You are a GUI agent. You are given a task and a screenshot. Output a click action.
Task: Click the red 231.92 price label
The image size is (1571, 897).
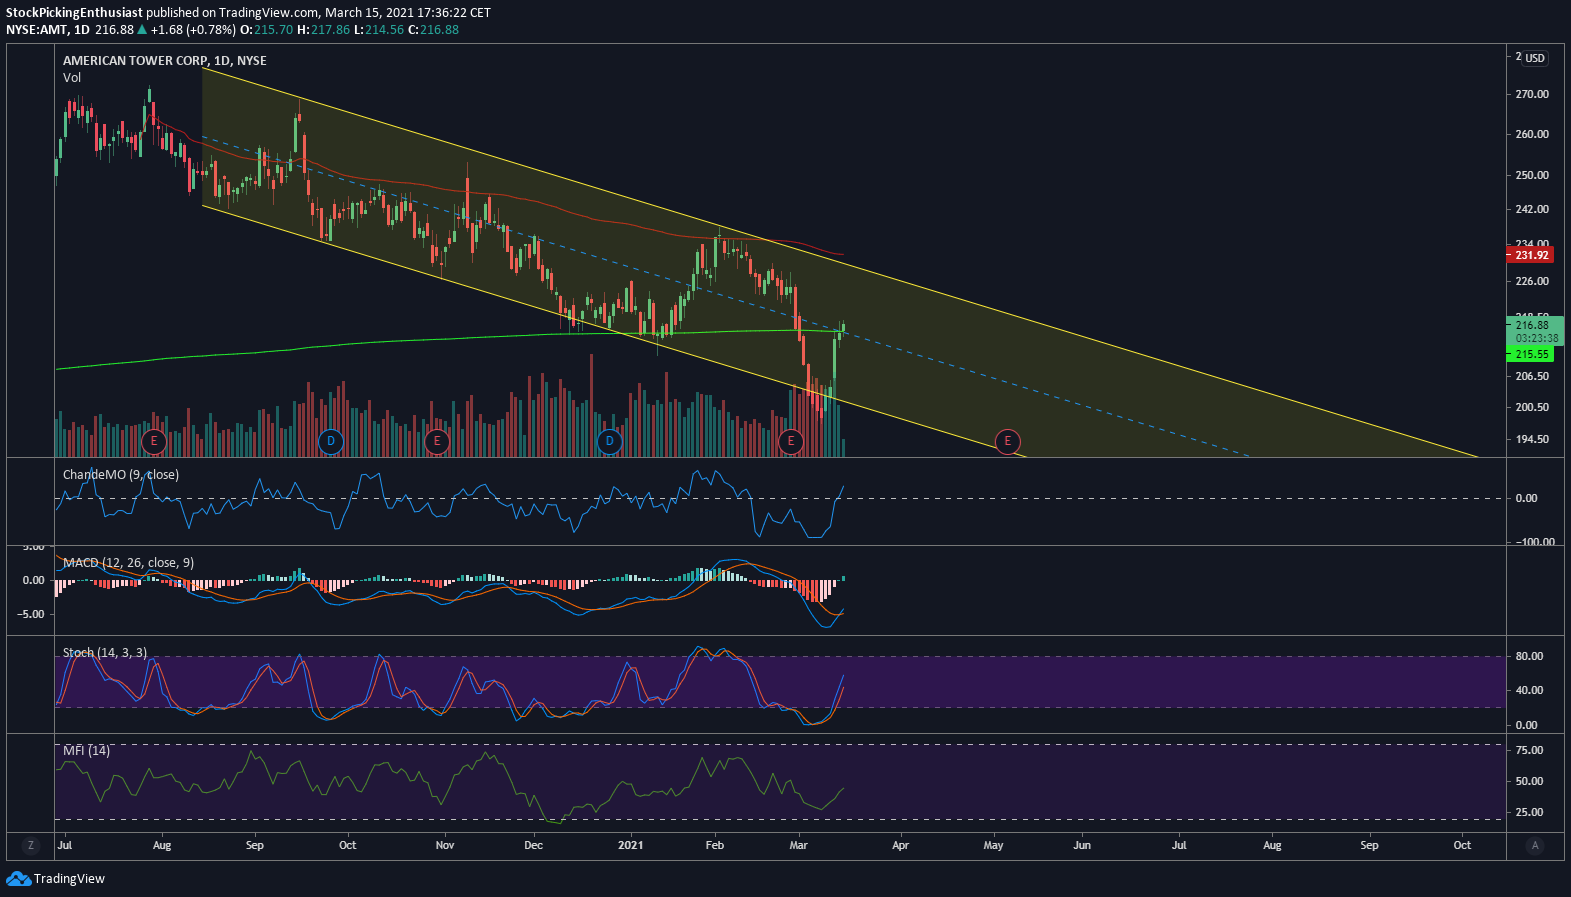pyautogui.click(x=1530, y=255)
